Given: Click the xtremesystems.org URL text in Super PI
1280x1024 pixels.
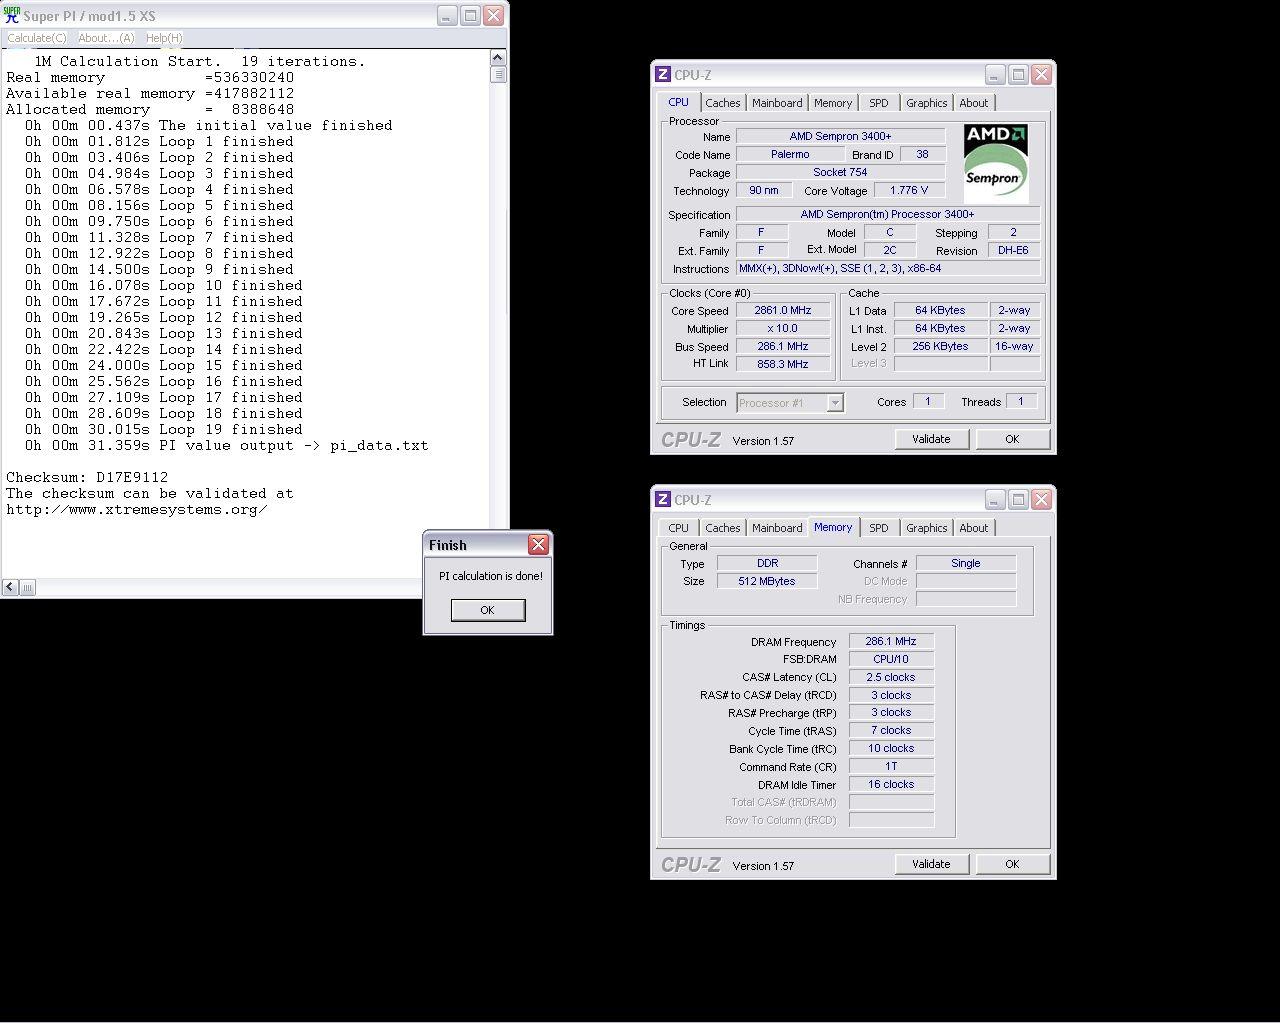Looking at the screenshot, I should click(x=136, y=510).
